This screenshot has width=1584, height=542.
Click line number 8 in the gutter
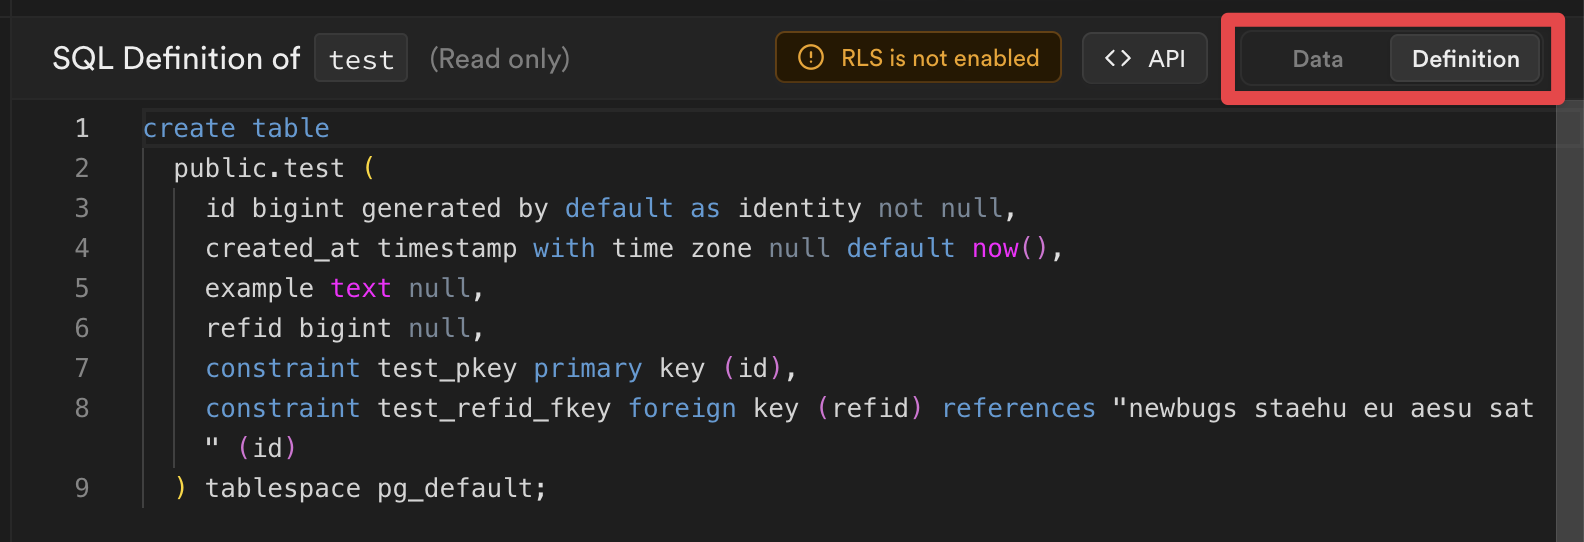coord(82,408)
